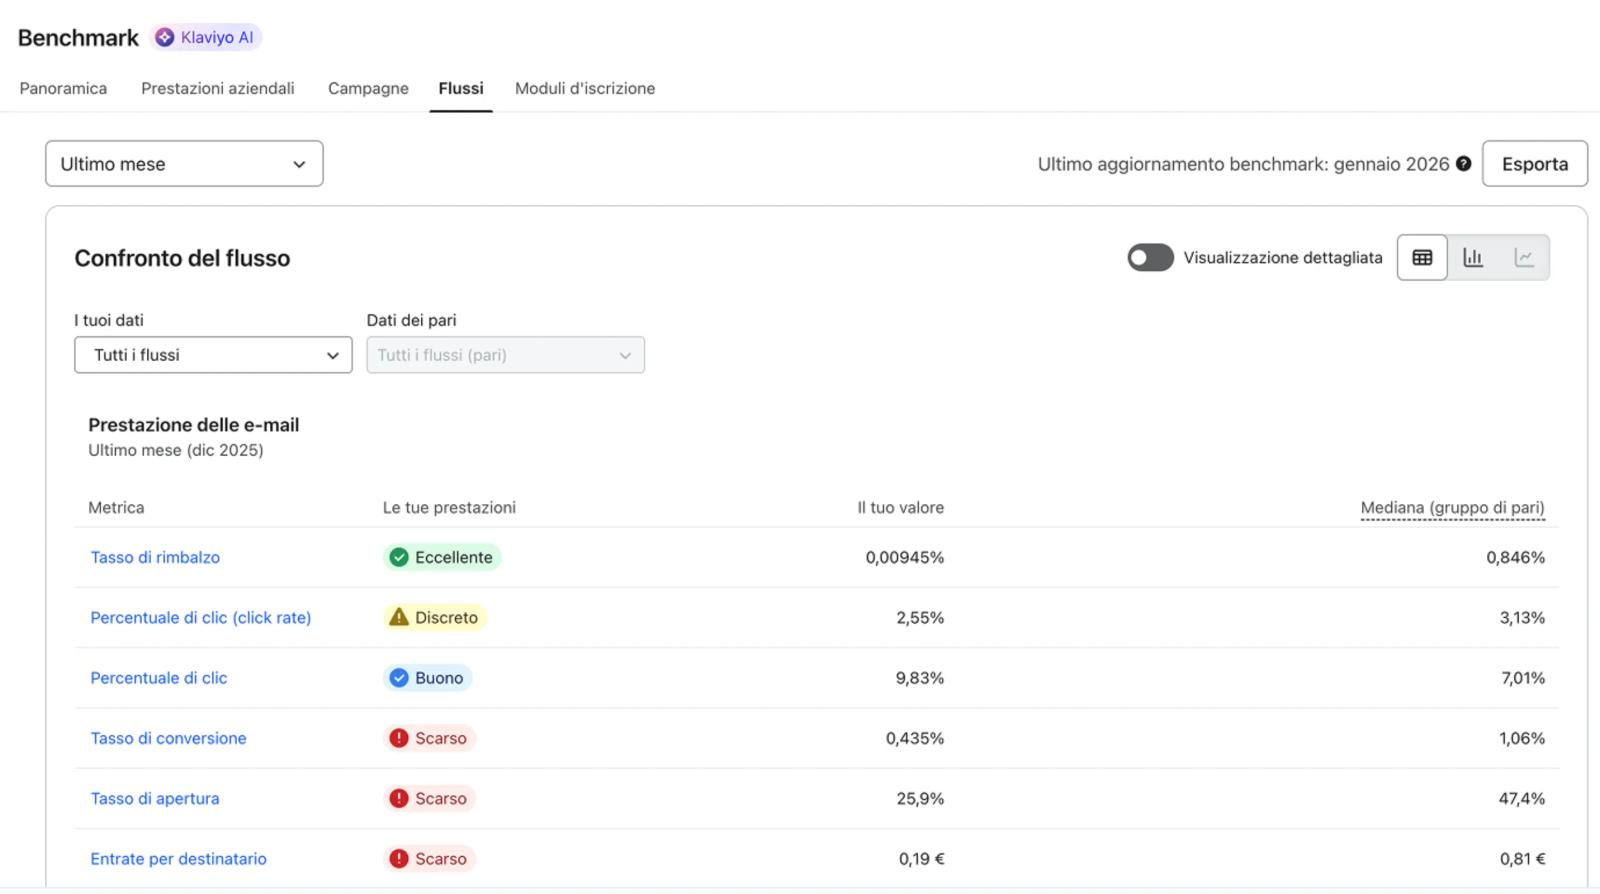Click the value 2,55%
The height and width of the screenshot is (894, 1600).
[x=920, y=617]
